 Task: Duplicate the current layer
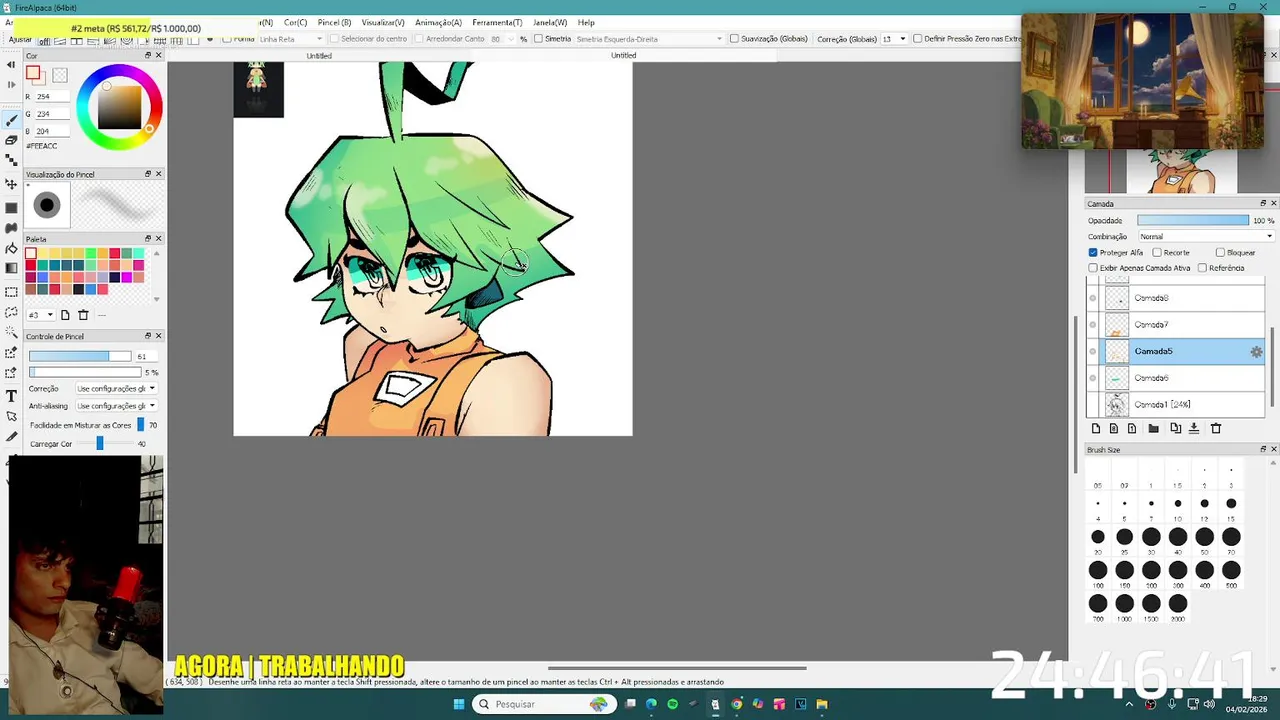(1175, 428)
